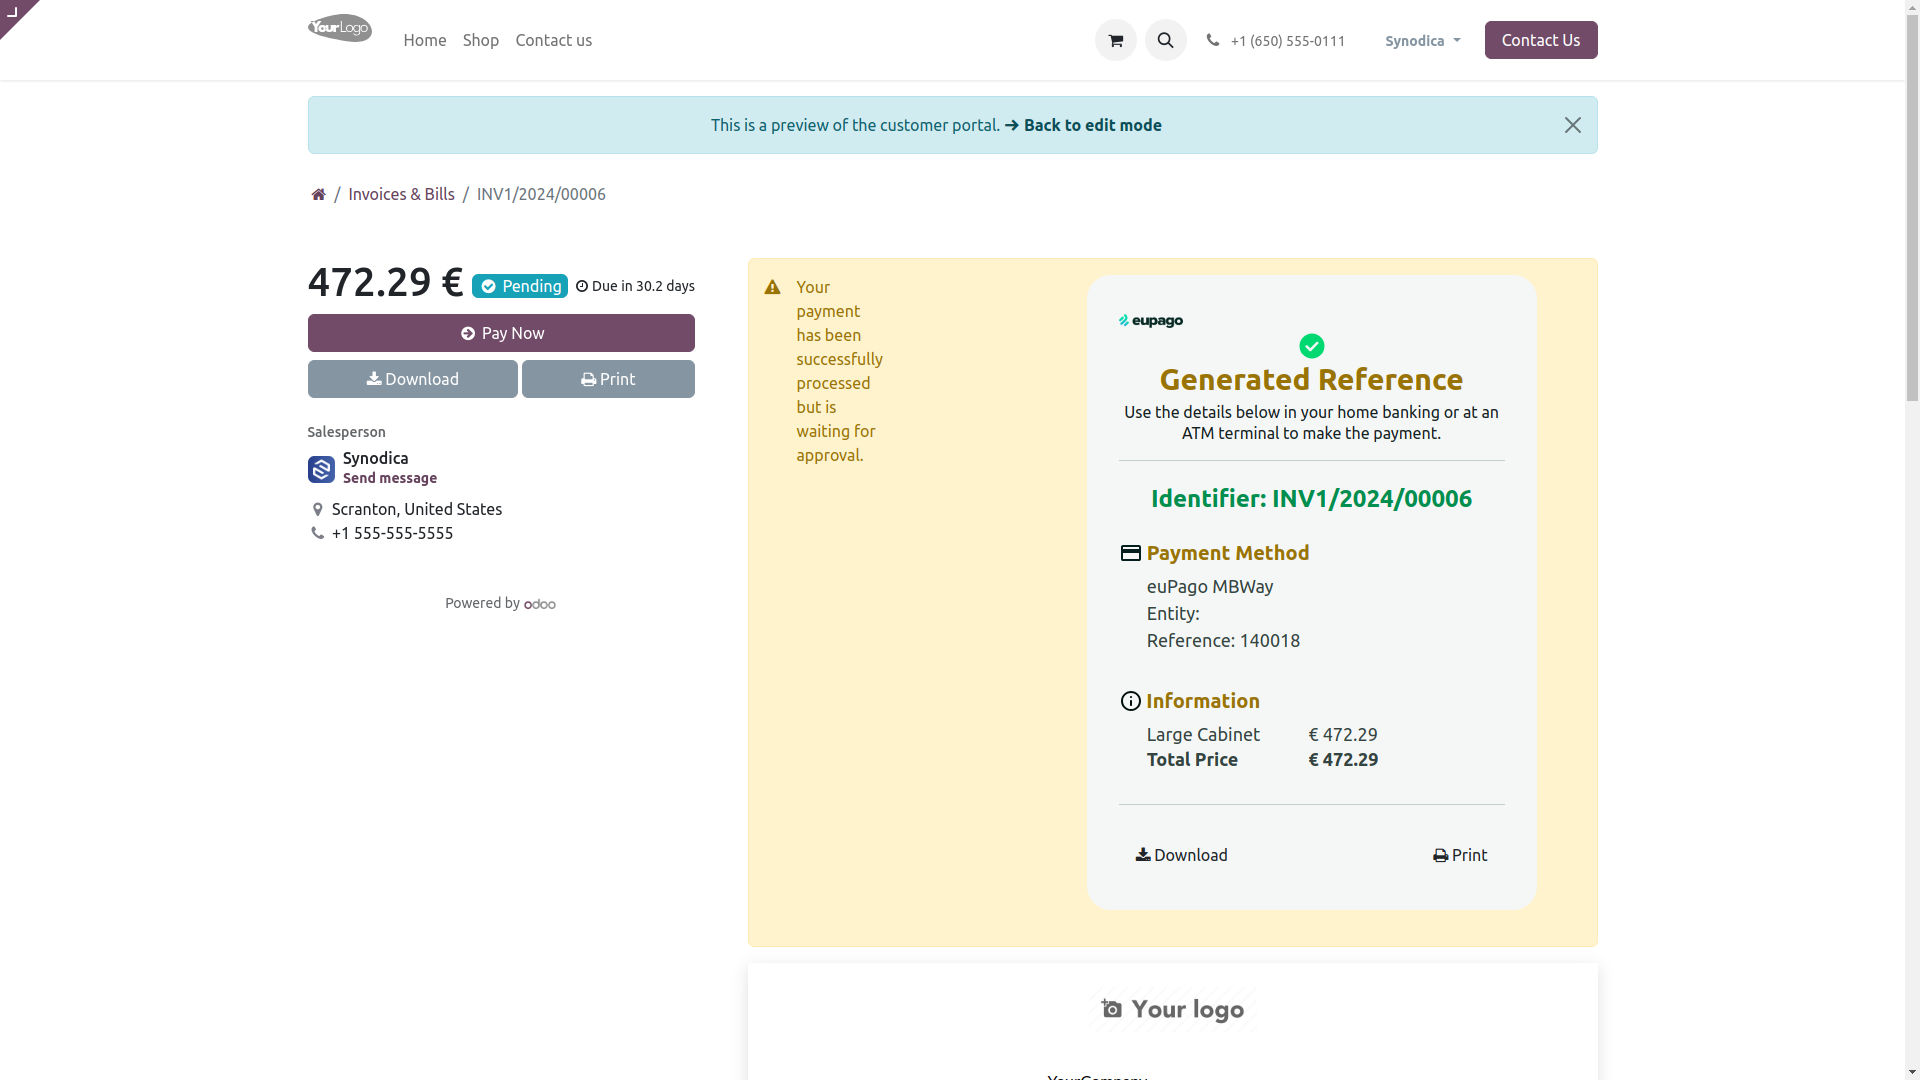Screen dimensions: 1920x1080
Task: Click the eupago logo
Action: 1150,321
